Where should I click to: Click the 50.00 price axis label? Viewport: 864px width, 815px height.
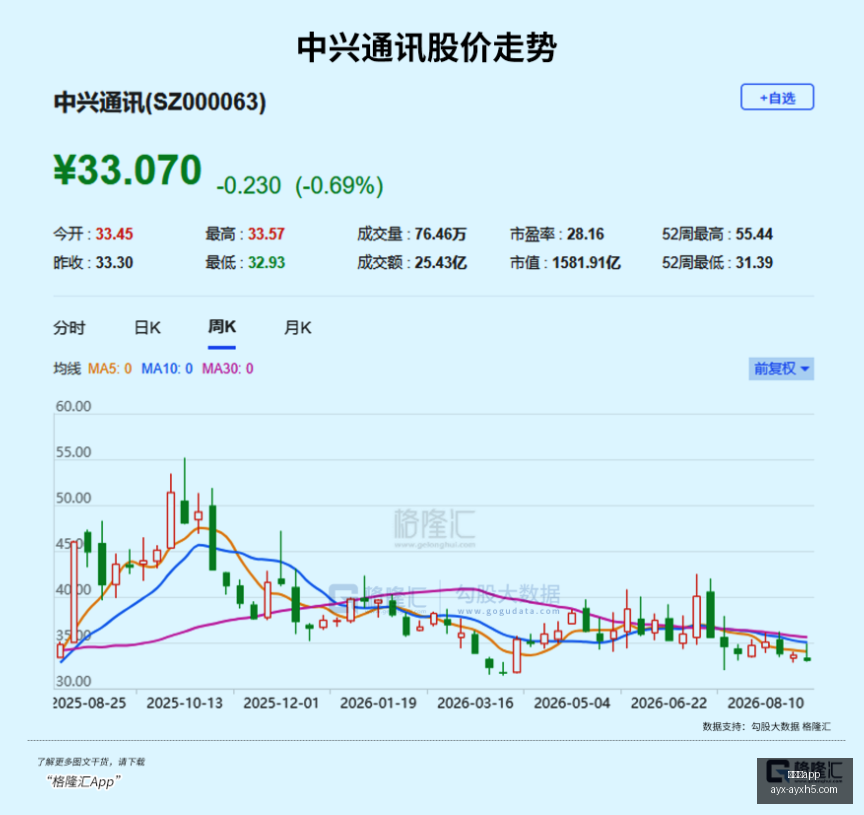[73, 498]
